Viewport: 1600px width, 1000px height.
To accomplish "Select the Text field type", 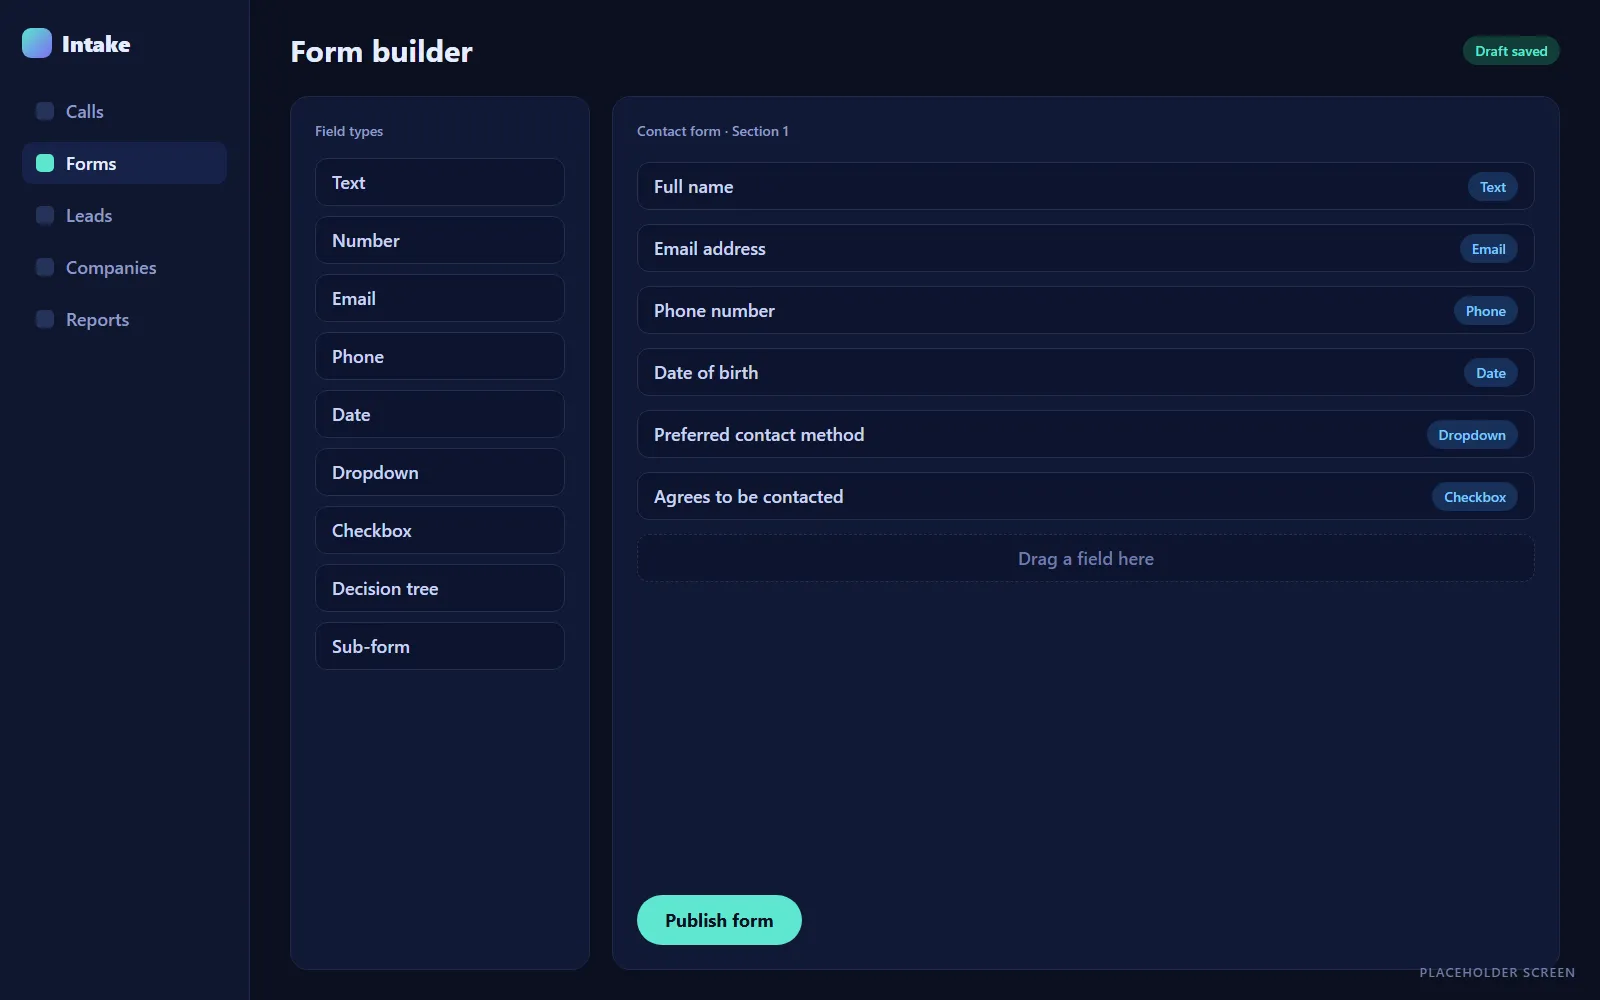I will pyautogui.click(x=440, y=182).
